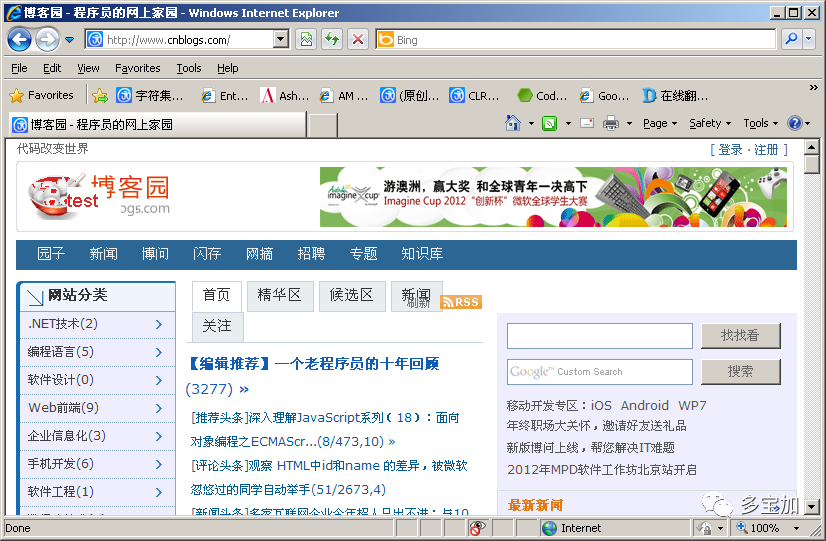Click the Print icon
The image size is (826, 541).
tap(611, 123)
